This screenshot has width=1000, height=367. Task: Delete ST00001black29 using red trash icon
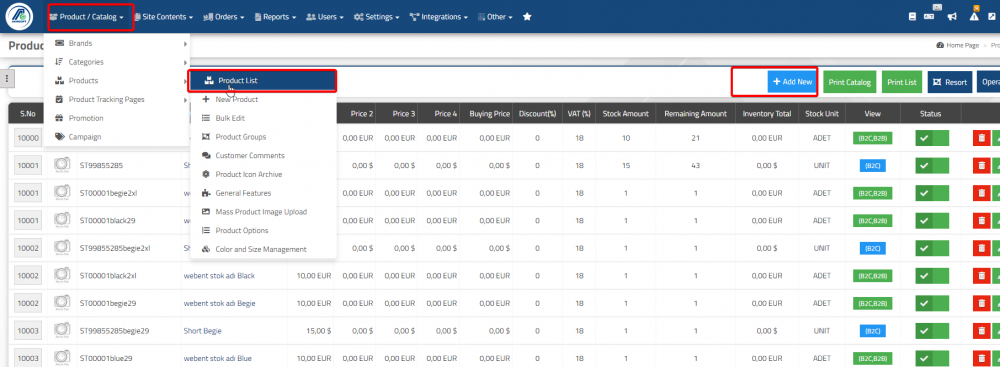coord(981,220)
